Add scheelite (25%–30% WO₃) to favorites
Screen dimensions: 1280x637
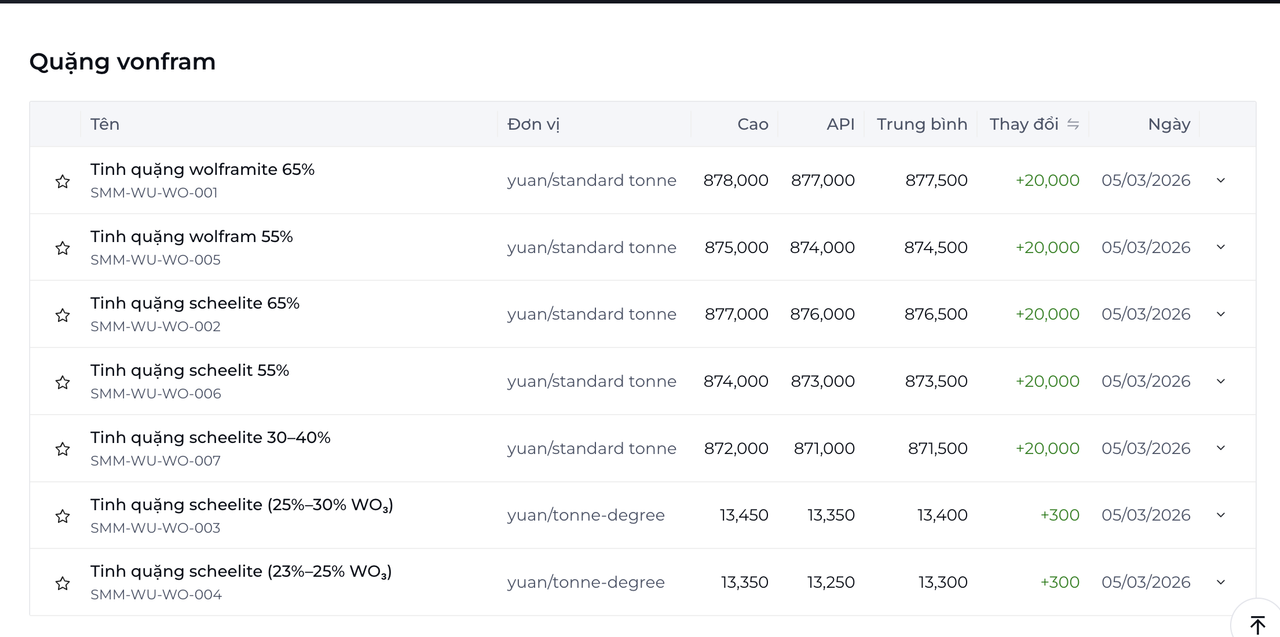click(x=62, y=516)
